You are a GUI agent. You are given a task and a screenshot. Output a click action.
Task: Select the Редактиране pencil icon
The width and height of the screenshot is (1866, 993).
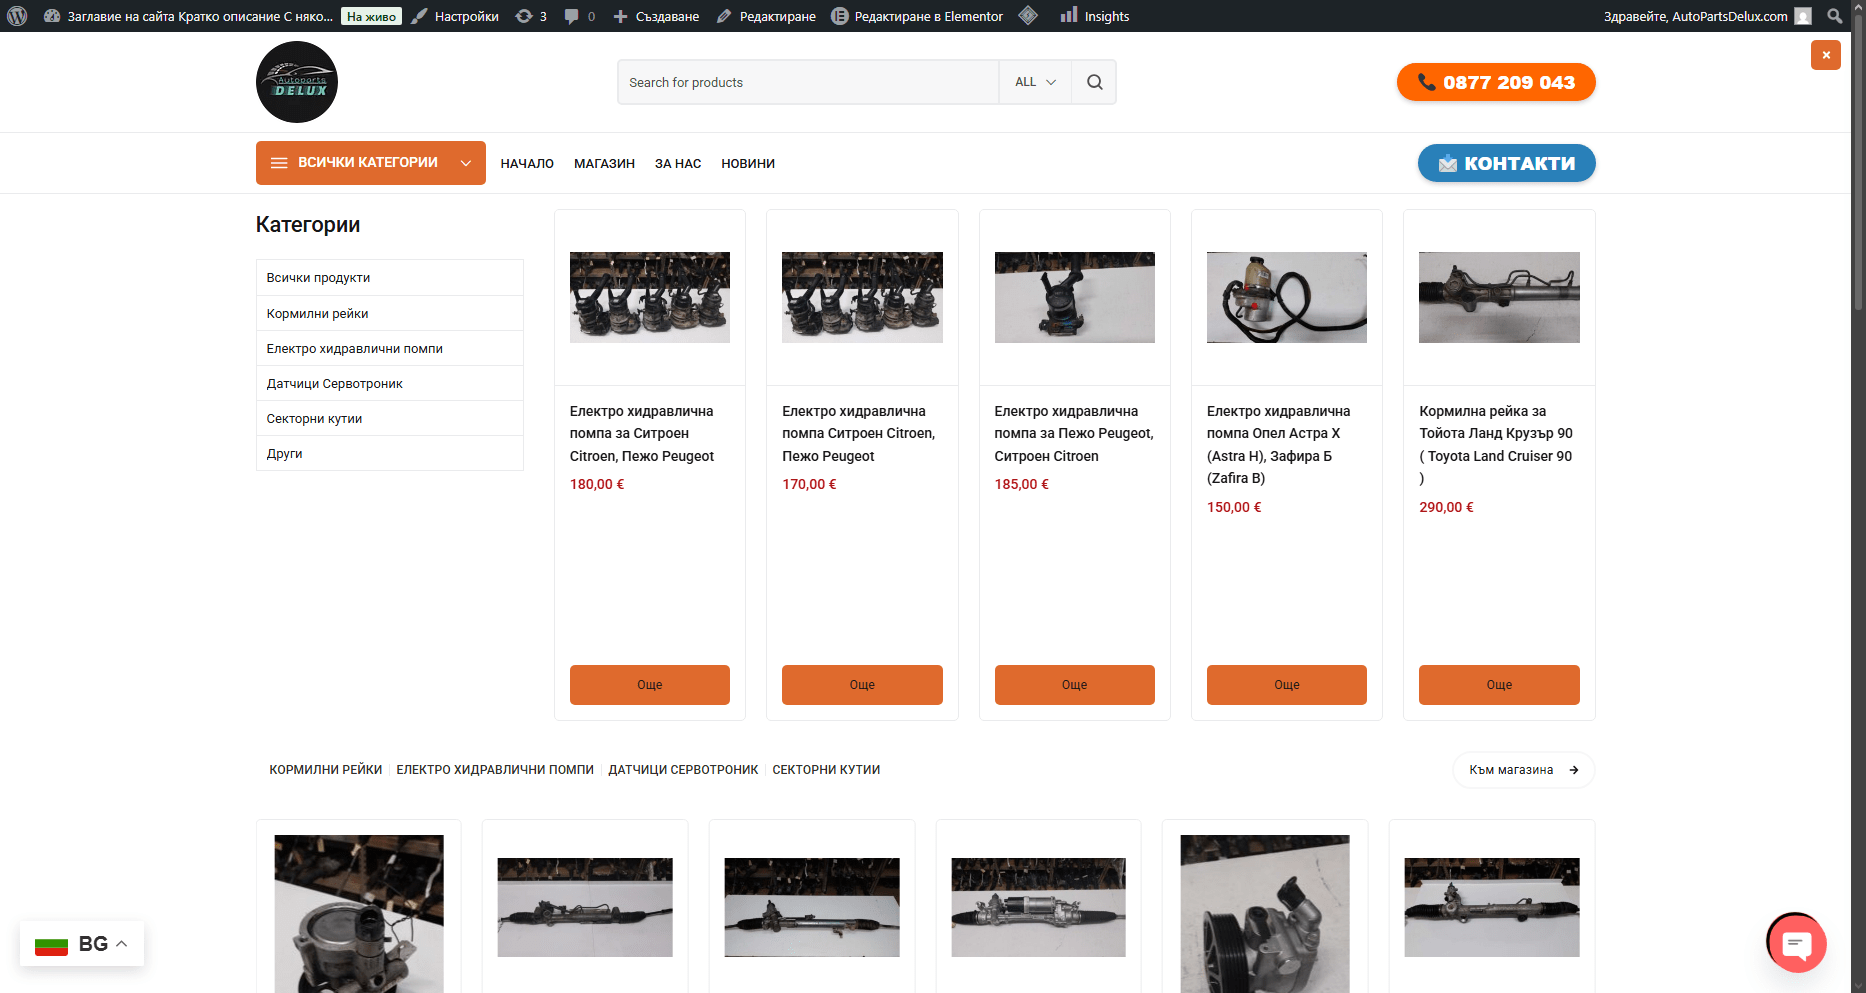point(723,15)
